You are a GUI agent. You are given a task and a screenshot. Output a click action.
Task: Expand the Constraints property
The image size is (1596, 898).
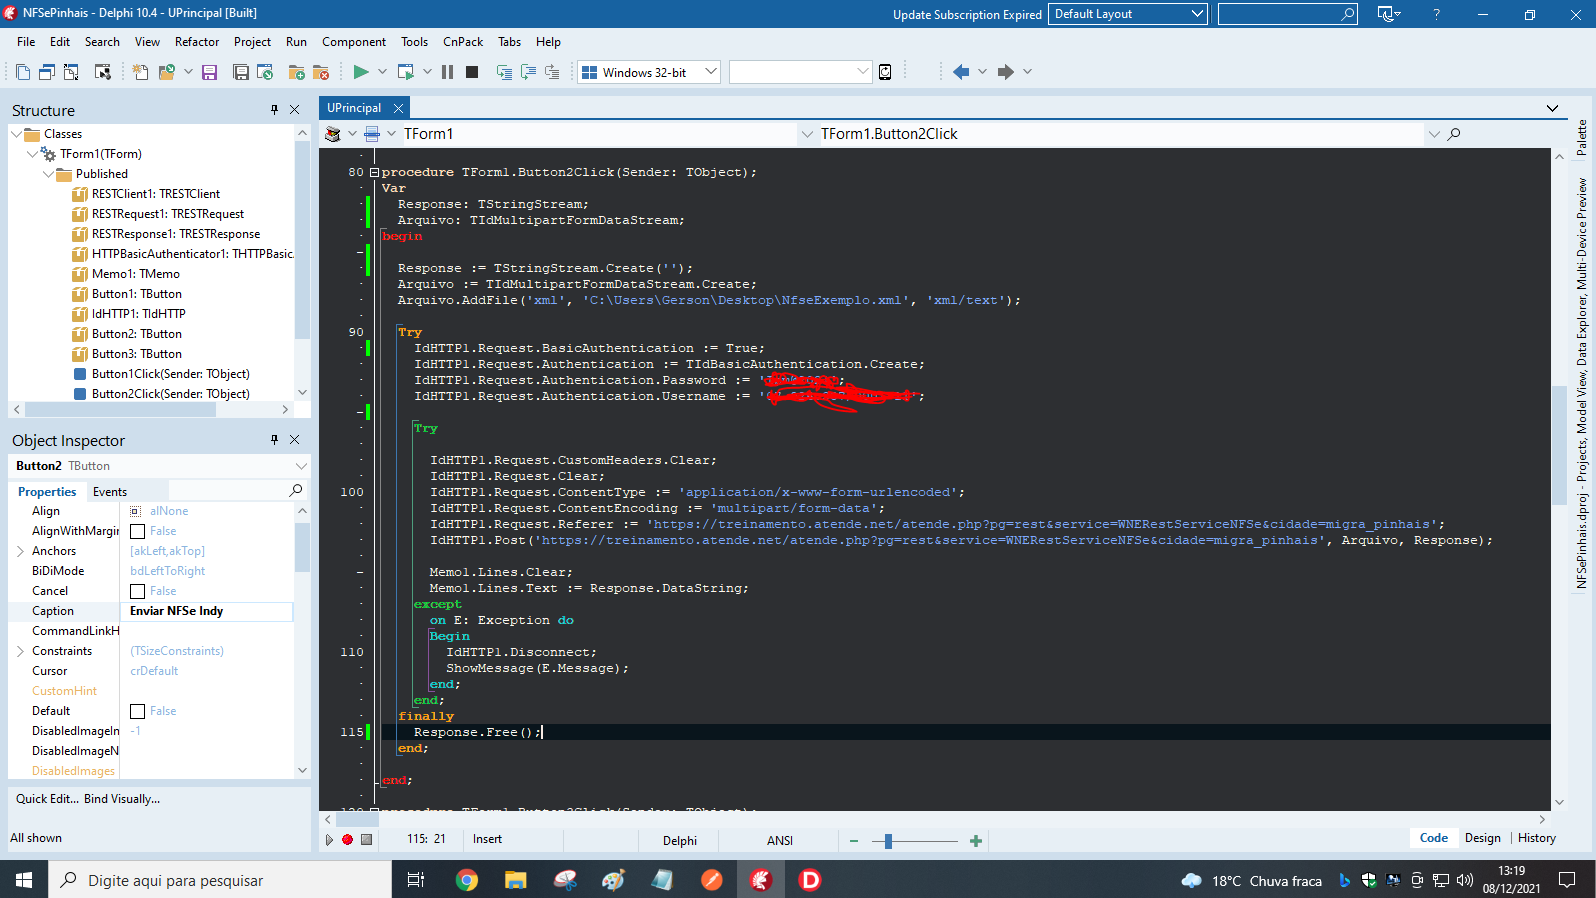[20, 651]
